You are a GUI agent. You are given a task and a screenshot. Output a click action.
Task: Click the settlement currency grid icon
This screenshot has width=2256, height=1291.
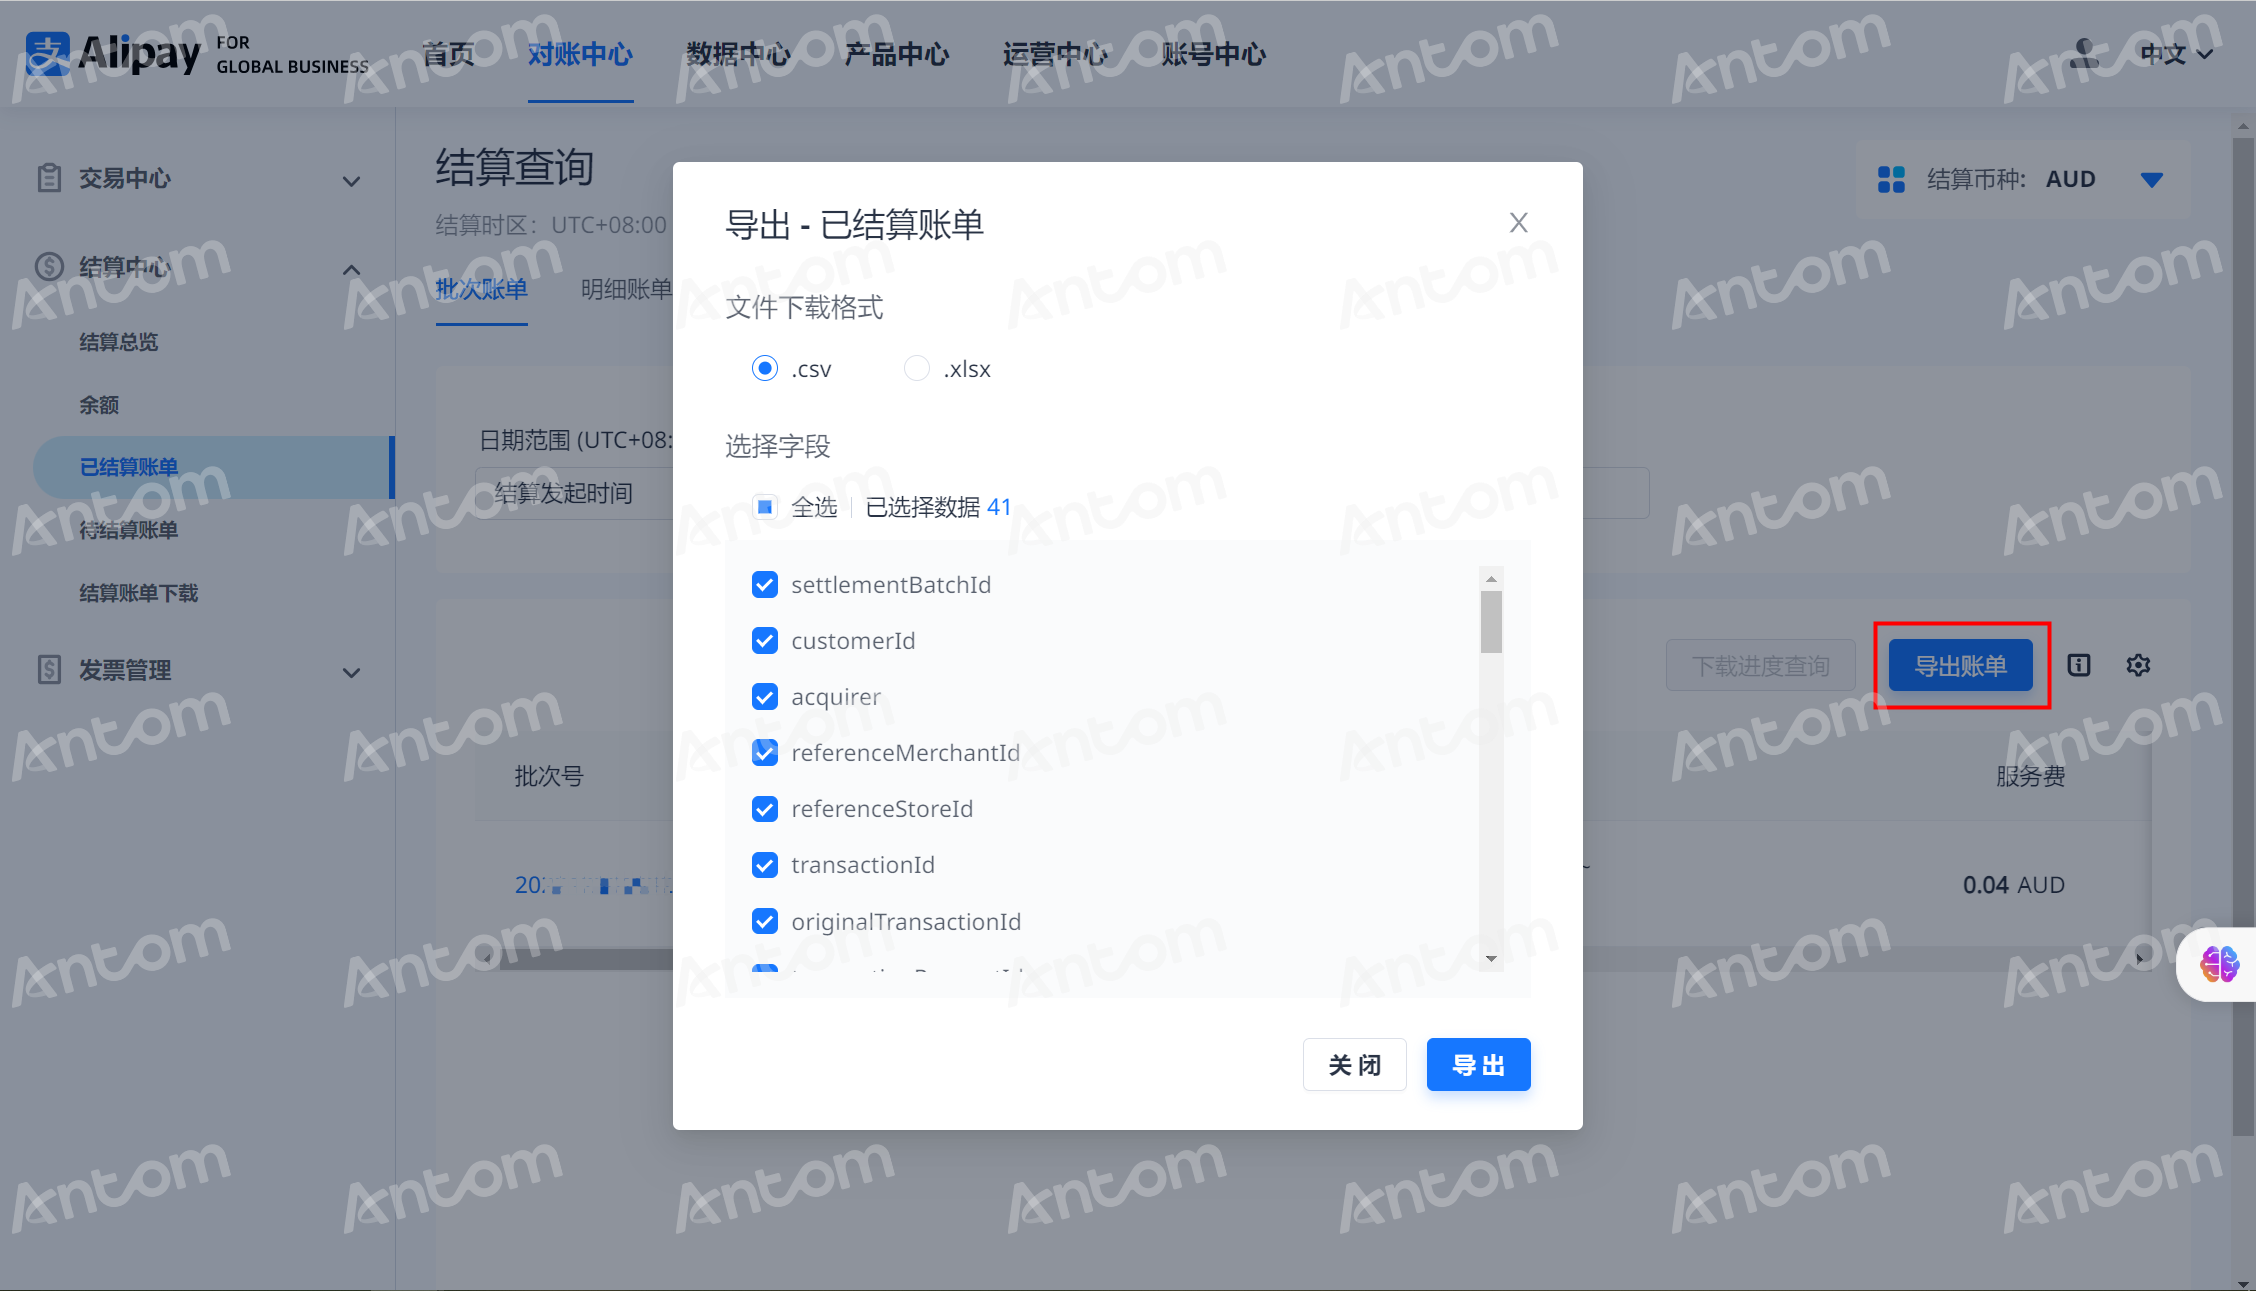(x=1891, y=180)
